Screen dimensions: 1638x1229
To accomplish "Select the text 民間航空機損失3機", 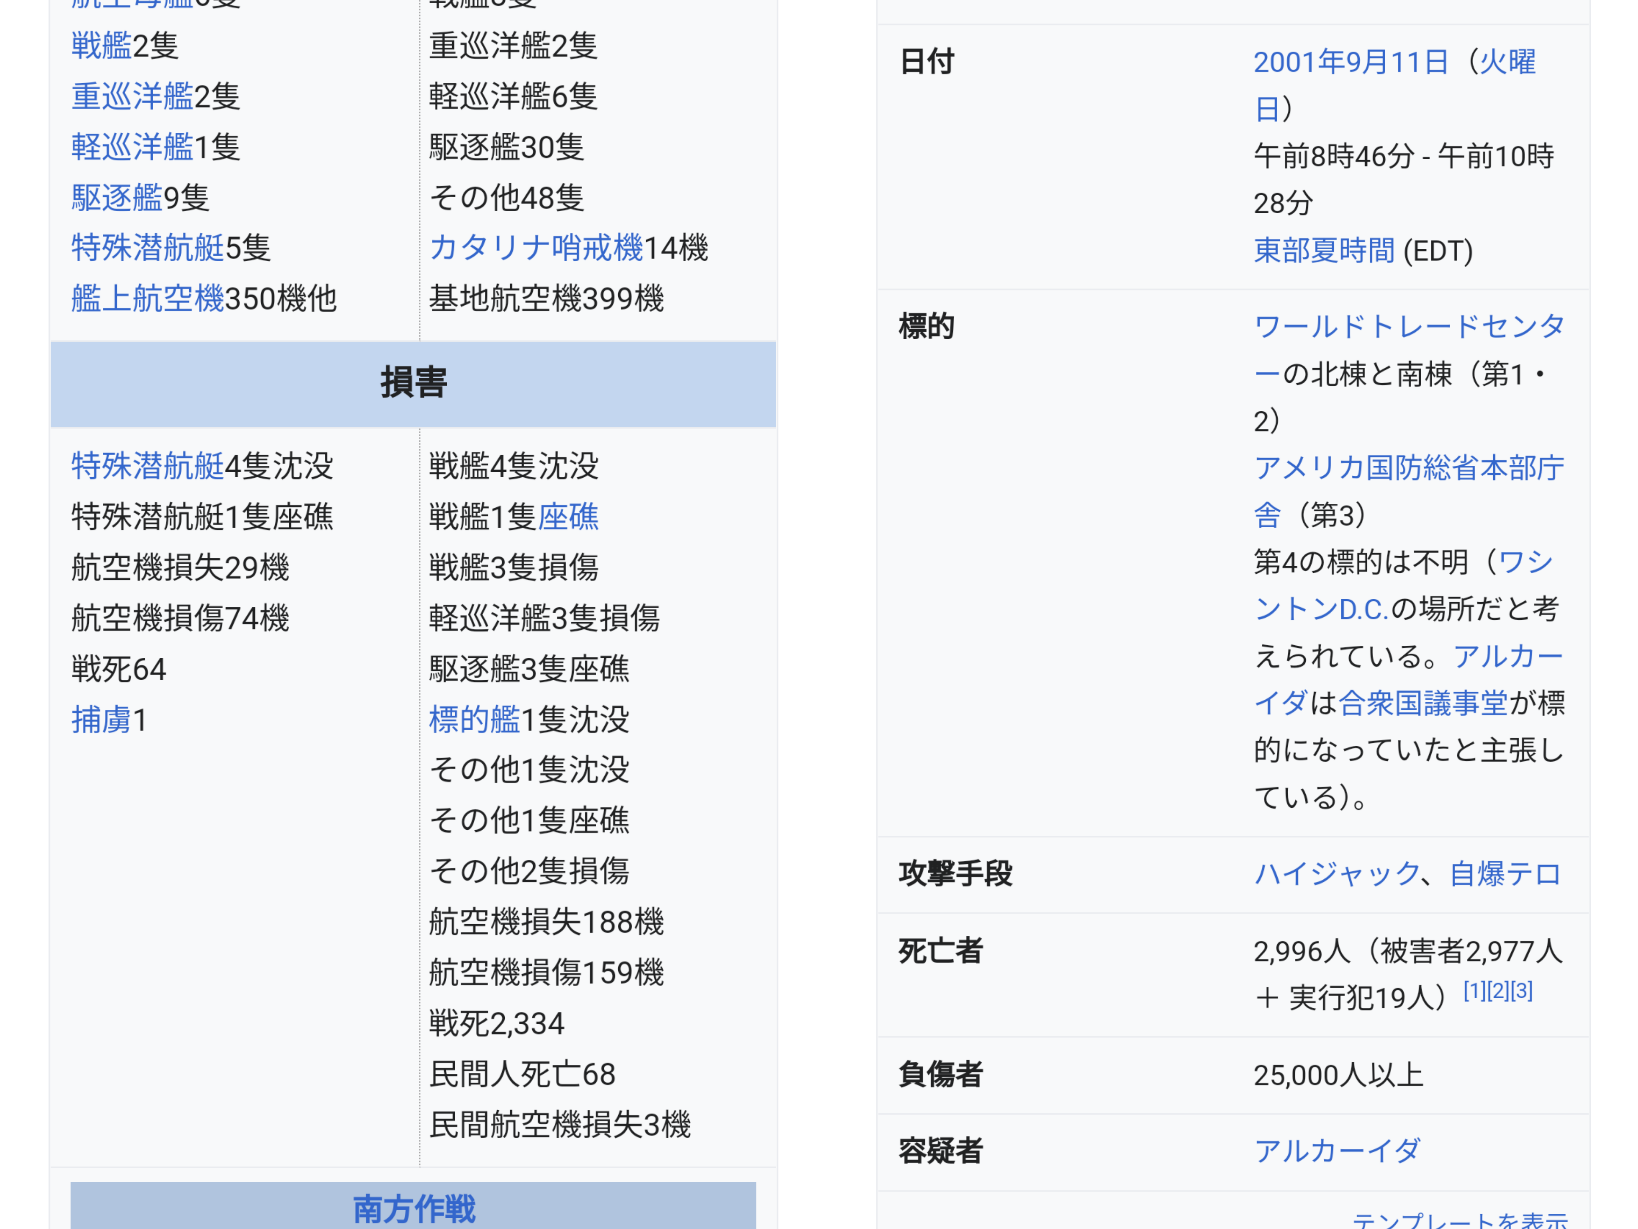I will (x=560, y=1125).
